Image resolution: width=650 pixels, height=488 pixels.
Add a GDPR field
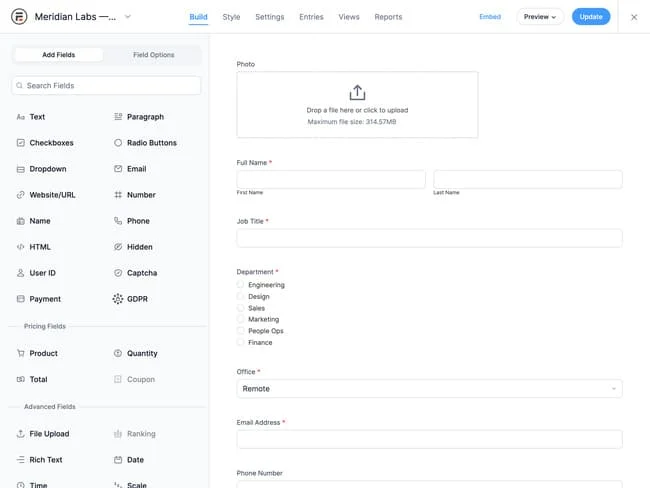coord(130,299)
